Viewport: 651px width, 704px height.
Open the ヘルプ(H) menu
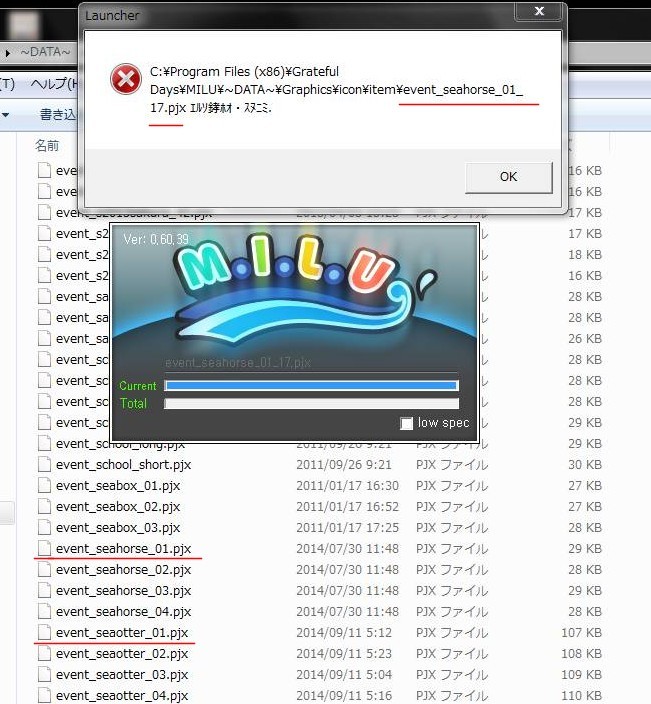(54, 83)
